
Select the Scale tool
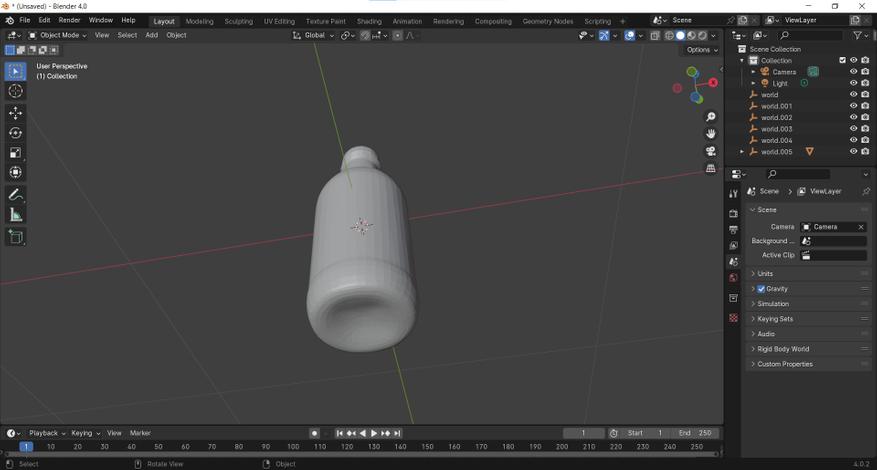pos(15,153)
